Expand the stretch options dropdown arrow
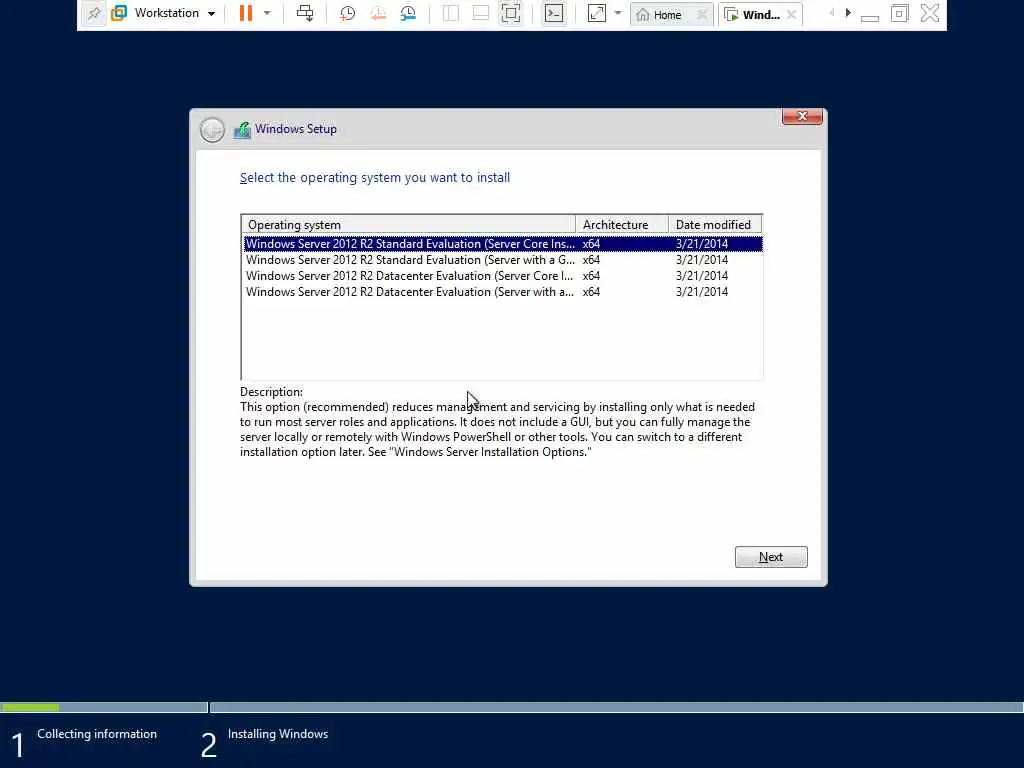 618,13
